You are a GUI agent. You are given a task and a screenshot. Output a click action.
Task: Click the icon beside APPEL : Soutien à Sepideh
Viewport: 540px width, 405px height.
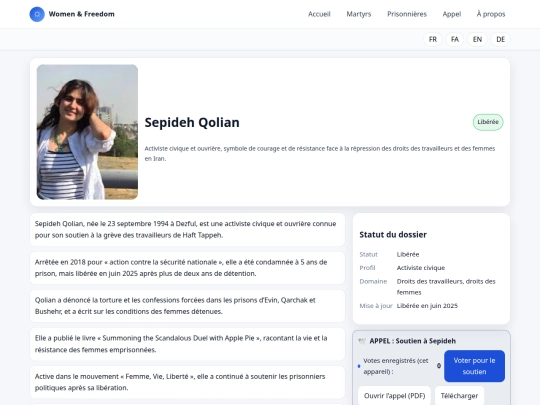362,341
